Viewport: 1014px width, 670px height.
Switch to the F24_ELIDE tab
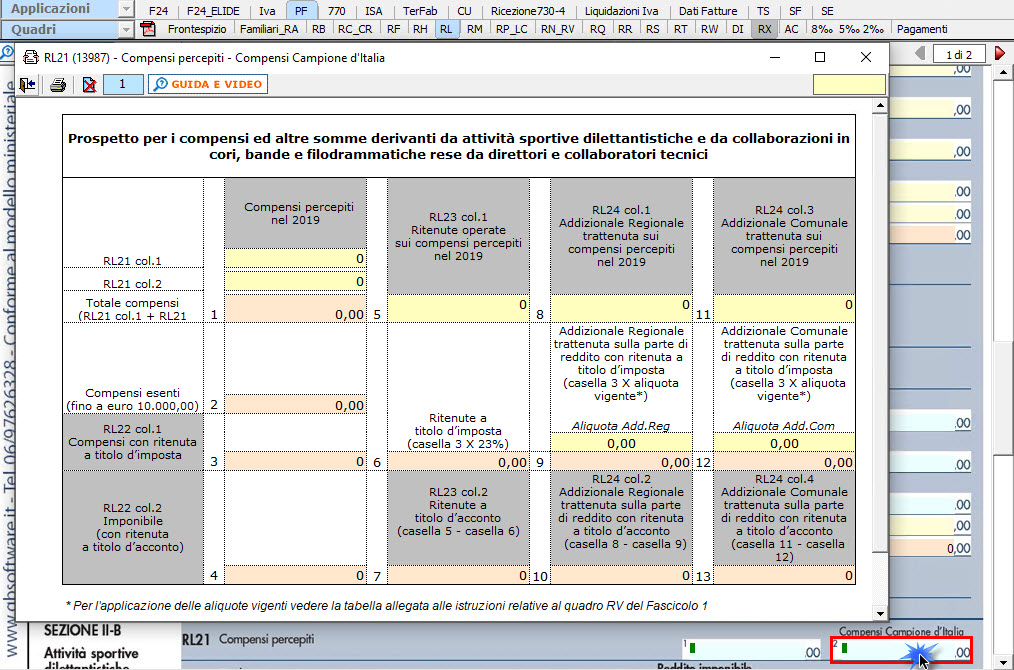(x=213, y=11)
